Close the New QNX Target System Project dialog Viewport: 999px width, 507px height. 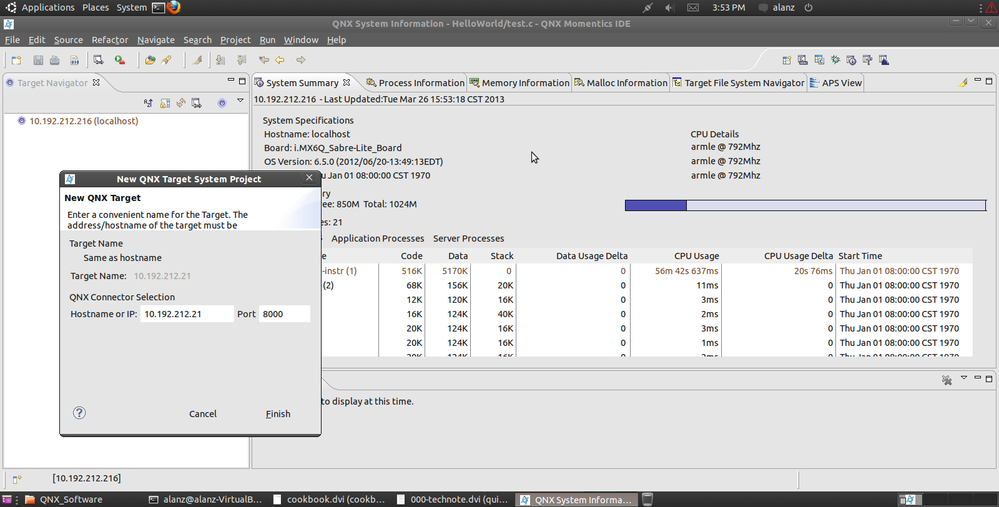(x=310, y=178)
